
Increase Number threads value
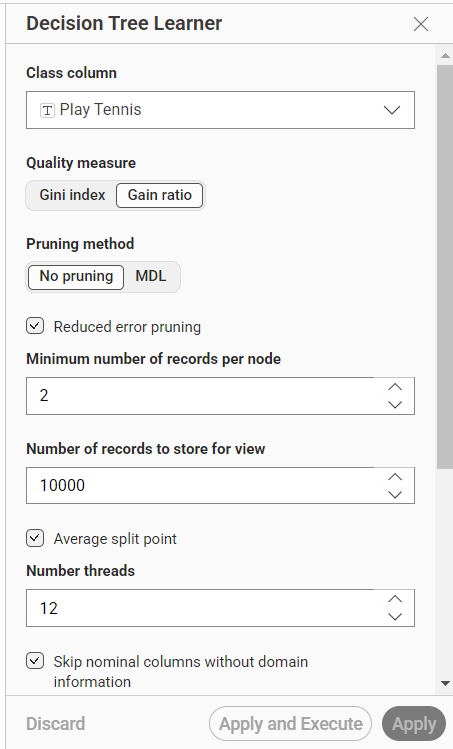click(x=395, y=599)
